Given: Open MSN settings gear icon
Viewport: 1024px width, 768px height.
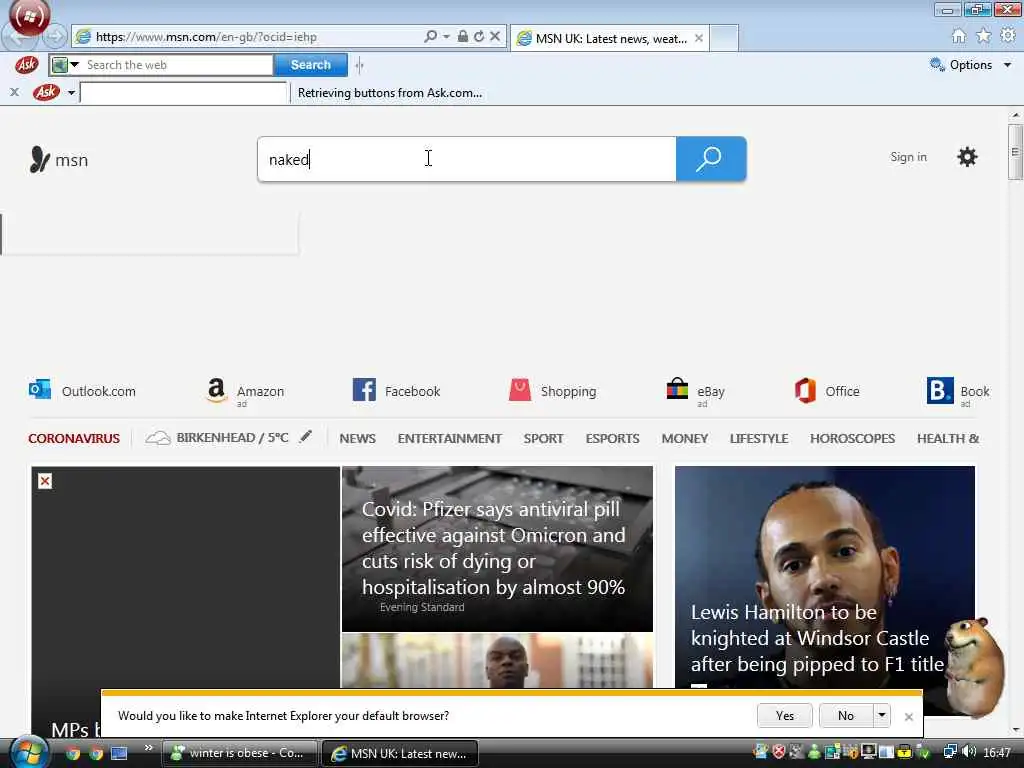Looking at the screenshot, I should coord(967,157).
